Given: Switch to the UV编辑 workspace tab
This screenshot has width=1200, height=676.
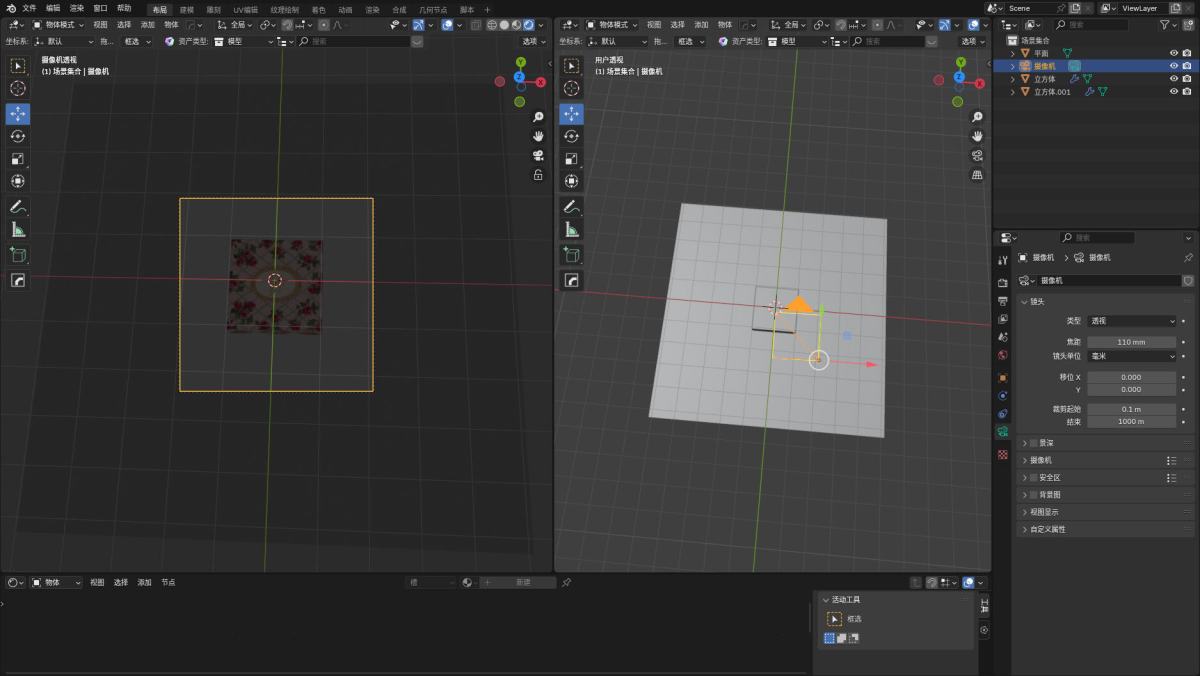Looking at the screenshot, I should 245,9.
